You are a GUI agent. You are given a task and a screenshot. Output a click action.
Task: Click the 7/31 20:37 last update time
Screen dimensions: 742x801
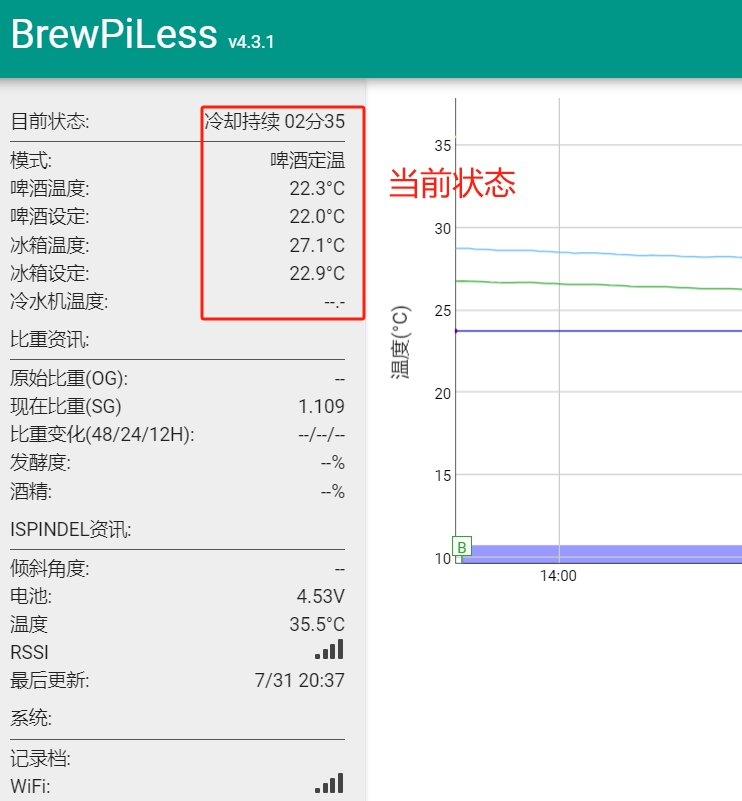pyautogui.click(x=300, y=681)
